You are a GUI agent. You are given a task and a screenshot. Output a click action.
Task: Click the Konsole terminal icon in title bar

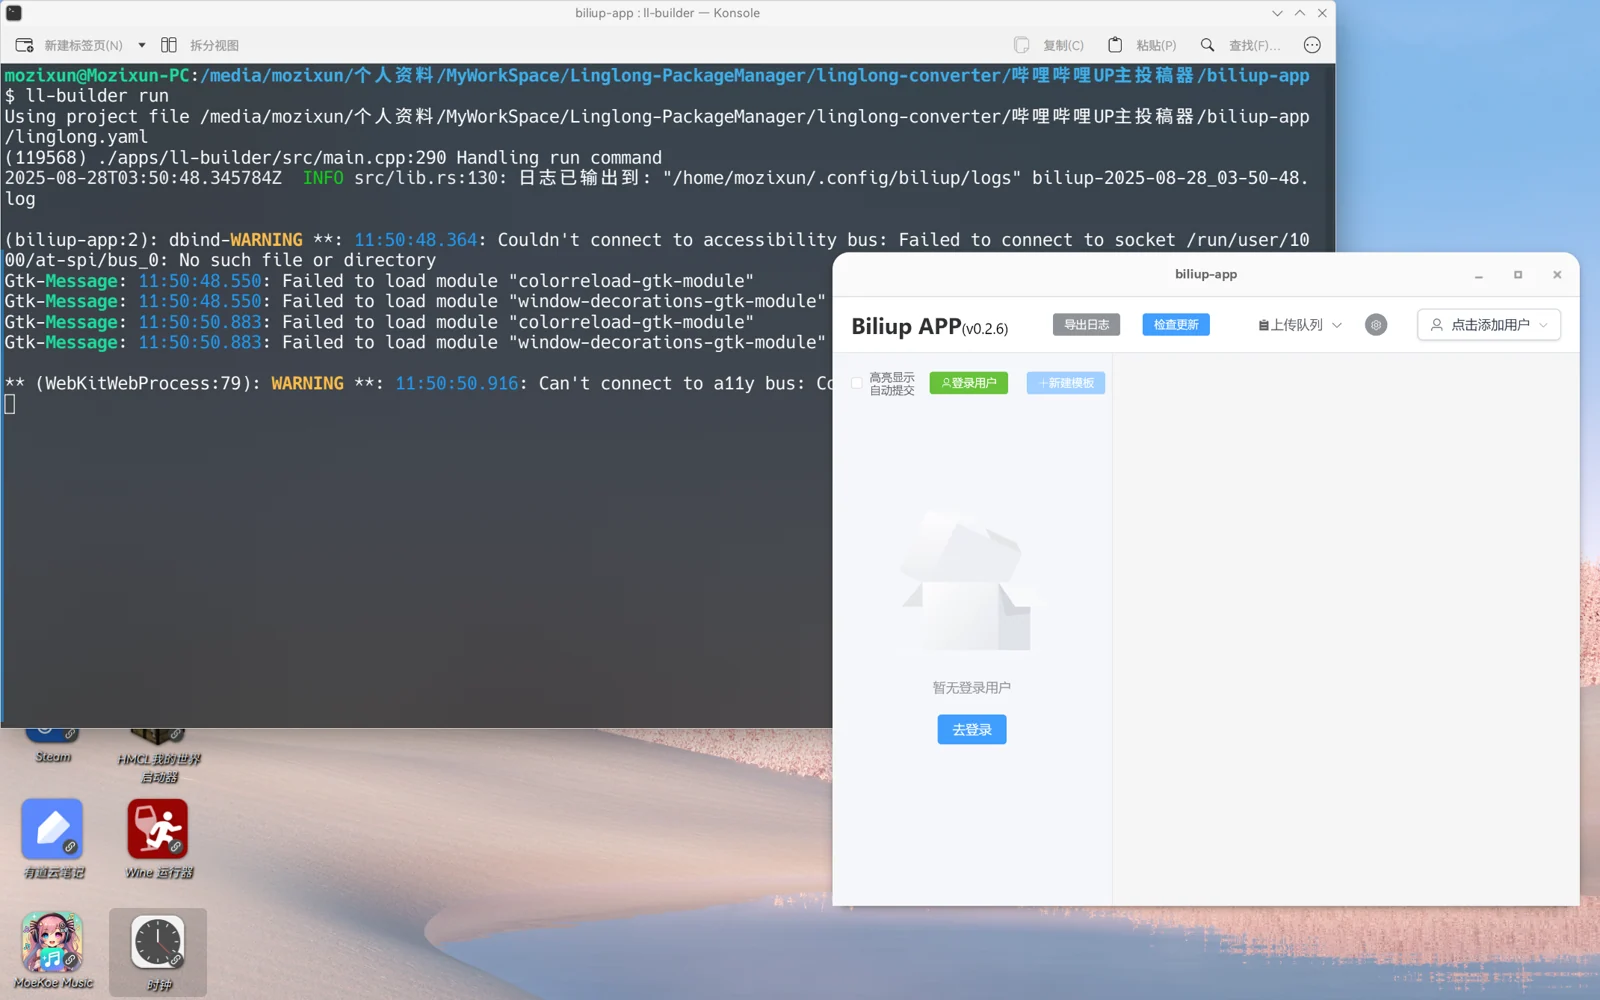[x=14, y=13]
